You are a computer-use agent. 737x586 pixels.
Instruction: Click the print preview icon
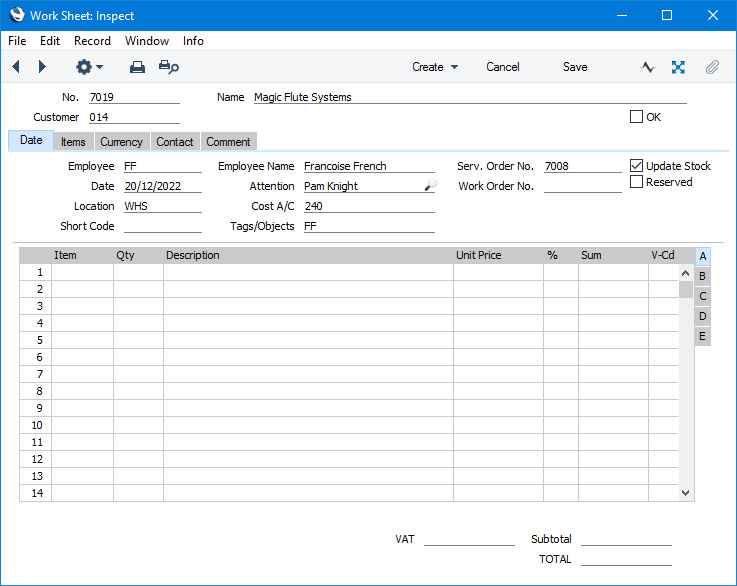(x=169, y=67)
